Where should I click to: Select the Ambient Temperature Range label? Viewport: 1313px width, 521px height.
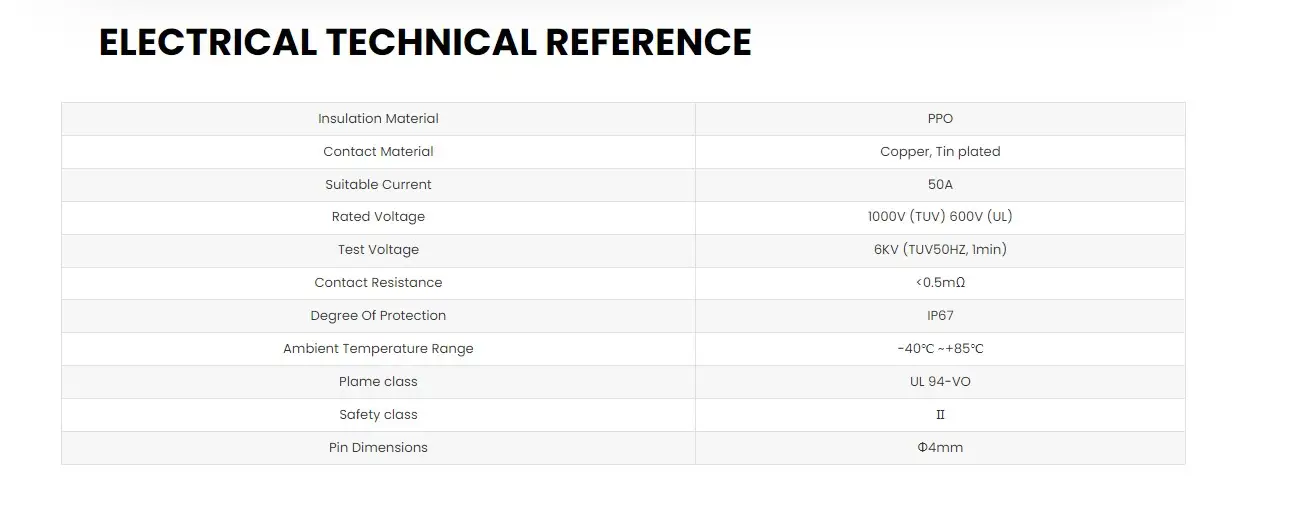[378, 349]
